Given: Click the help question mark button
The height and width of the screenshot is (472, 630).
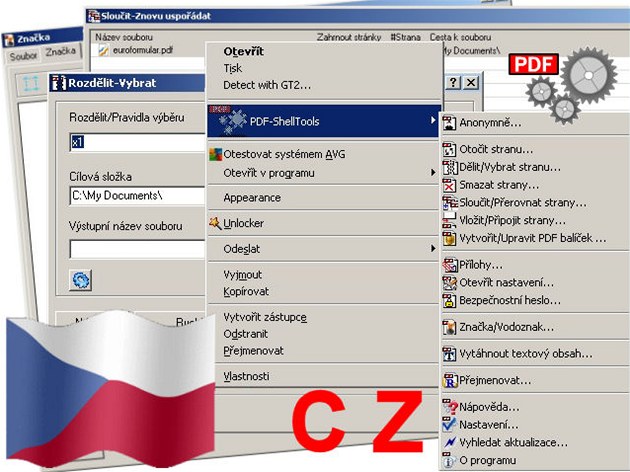Looking at the screenshot, I should (x=453, y=83).
